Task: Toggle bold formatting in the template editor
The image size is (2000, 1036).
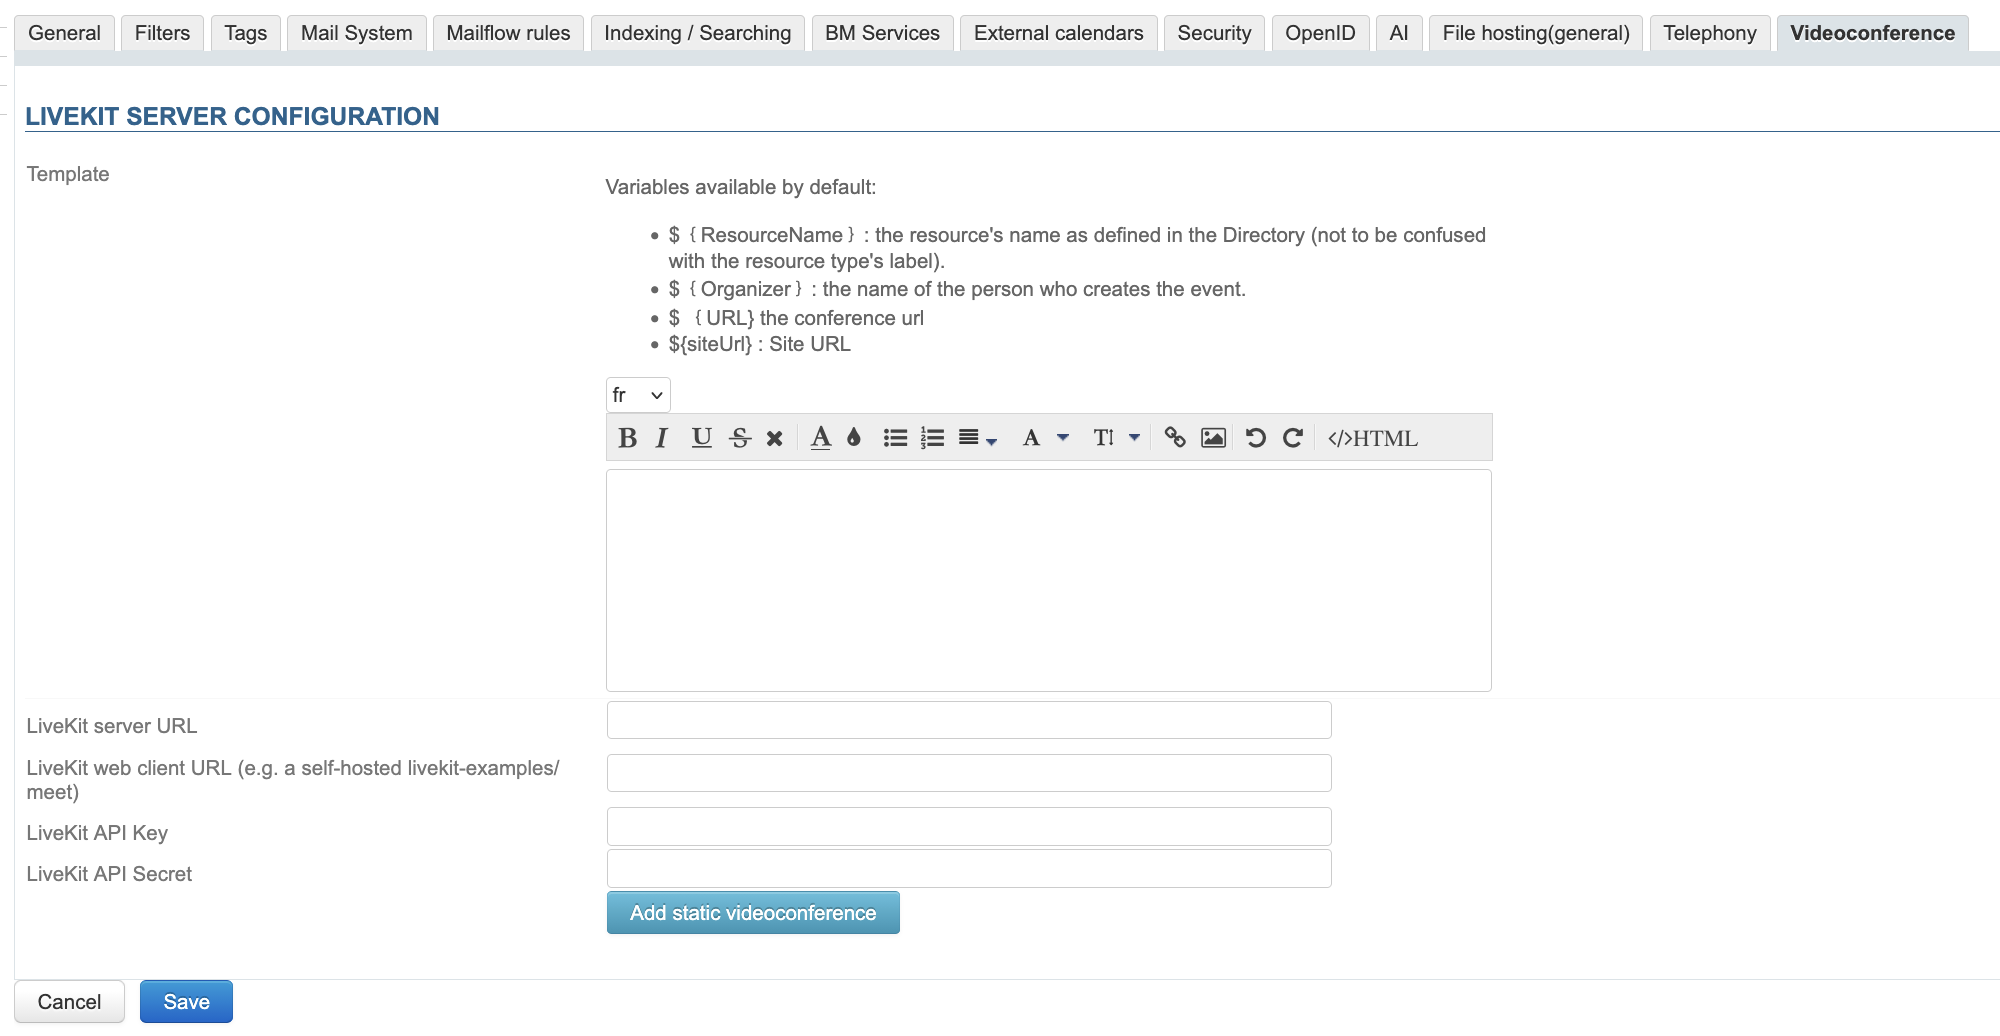Action: (x=627, y=438)
